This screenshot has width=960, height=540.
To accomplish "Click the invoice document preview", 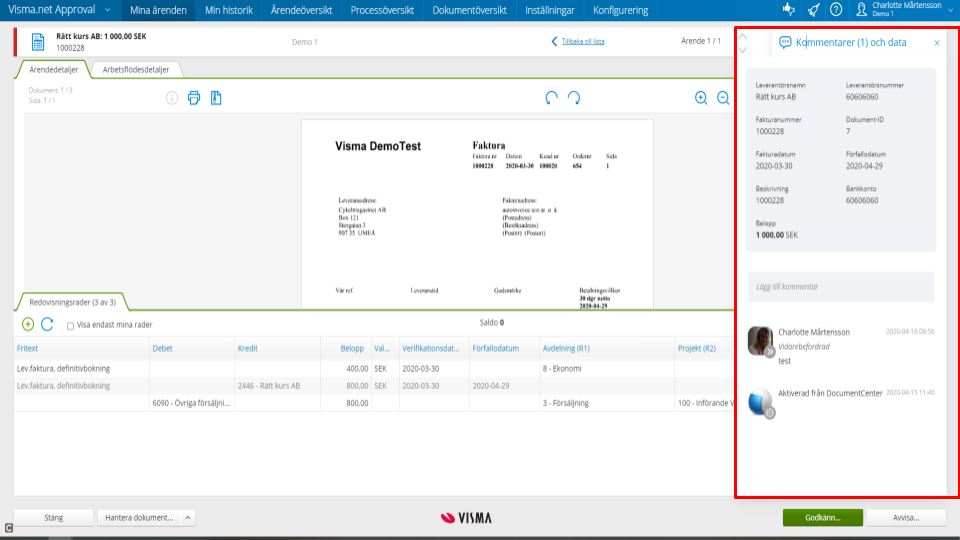I will click(x=478, y=214).
